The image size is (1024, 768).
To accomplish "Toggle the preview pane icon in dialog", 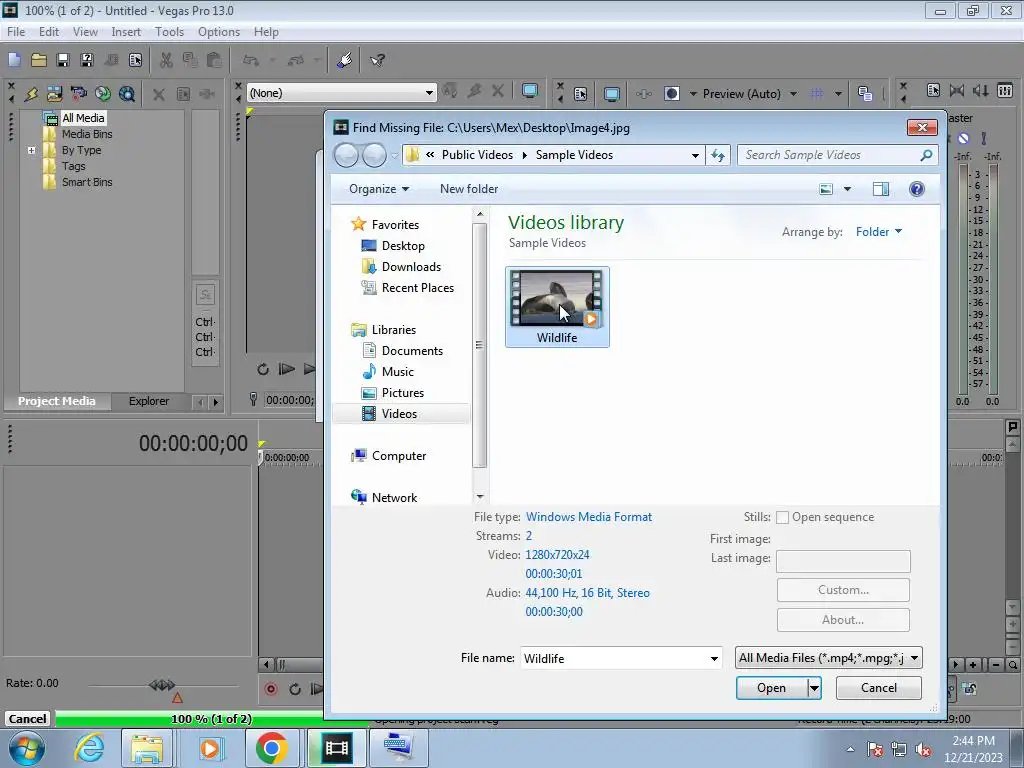I will (881, 189).
